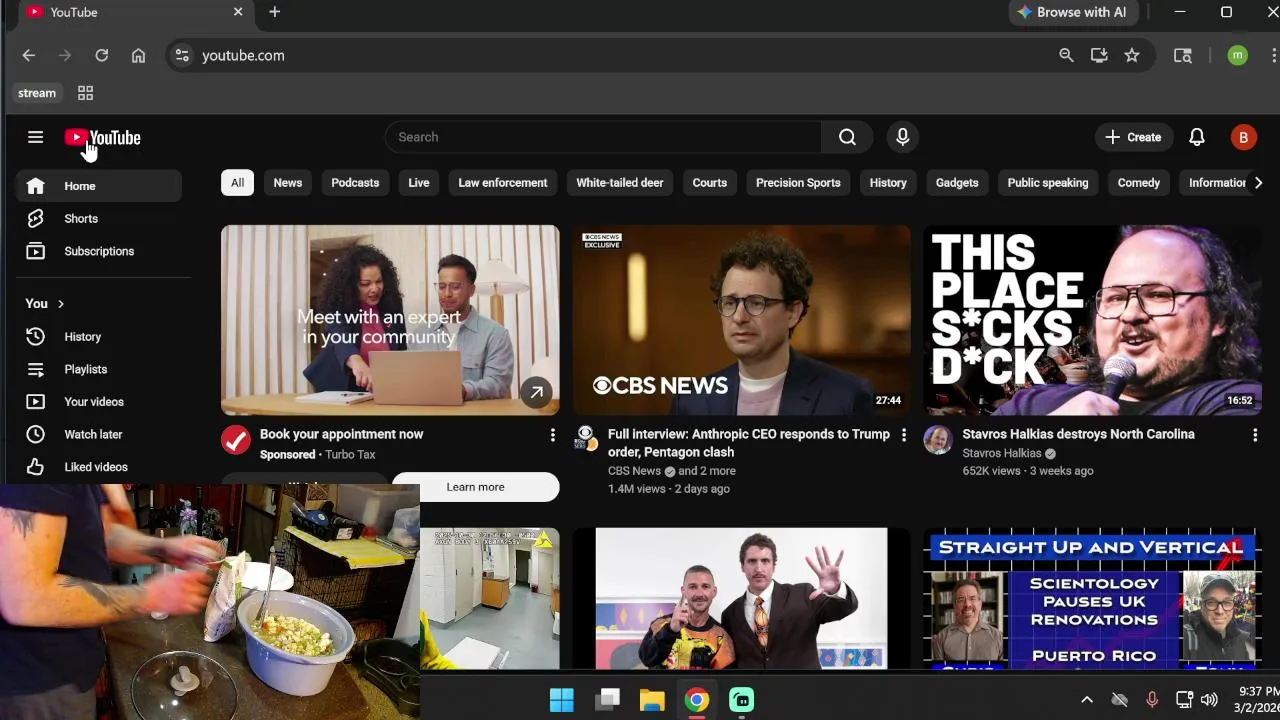This screenshot has height=720, width=1280.
Task: Click the YouTube logo
Action: (x=103, y=138)
